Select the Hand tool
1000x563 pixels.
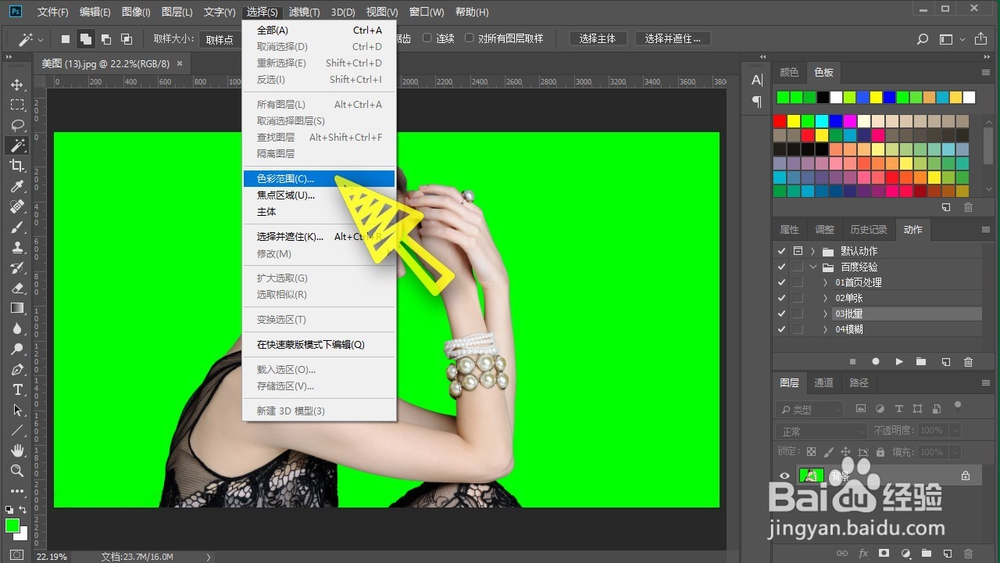pos(17,450)
